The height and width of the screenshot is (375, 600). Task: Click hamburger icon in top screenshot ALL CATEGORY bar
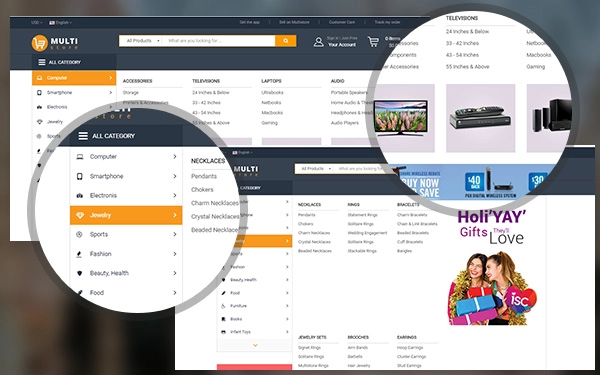[x=42, y=62]
